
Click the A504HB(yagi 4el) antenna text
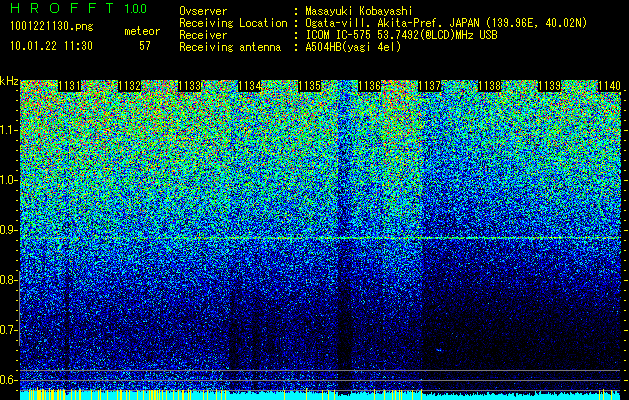[353, 47]
